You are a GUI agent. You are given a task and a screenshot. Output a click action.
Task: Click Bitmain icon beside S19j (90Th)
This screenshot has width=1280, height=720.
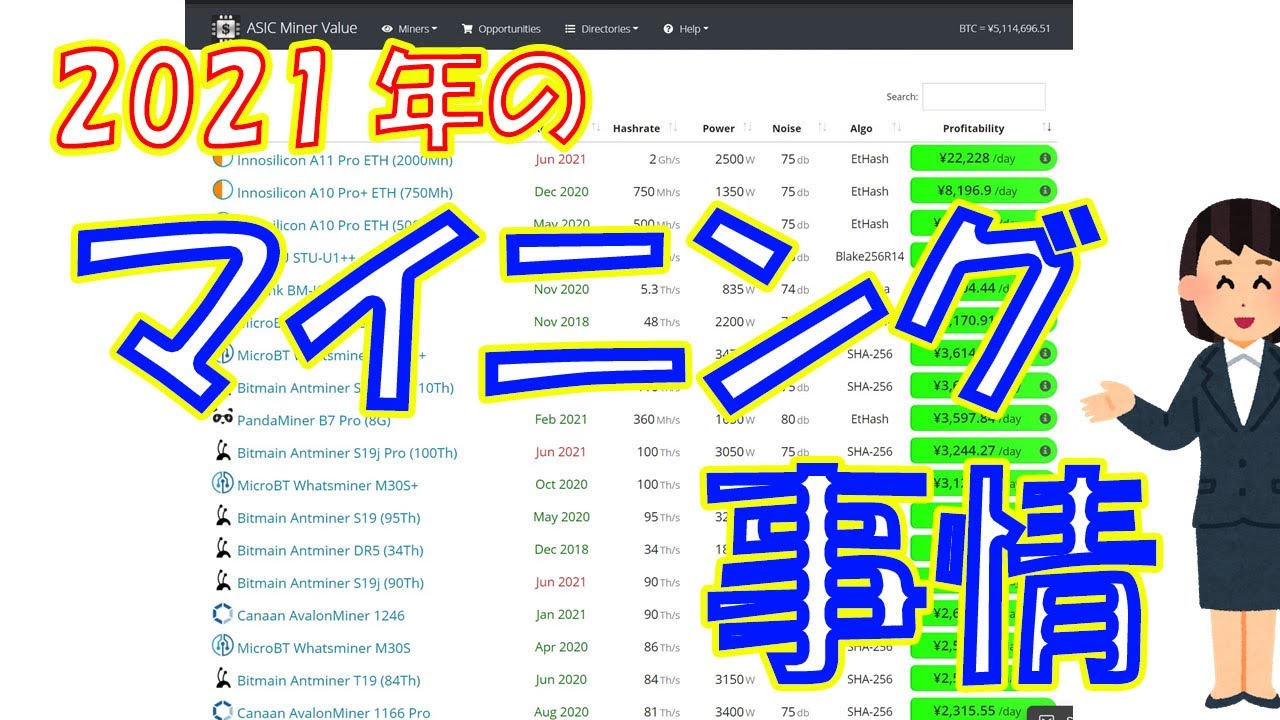(222, 581)
